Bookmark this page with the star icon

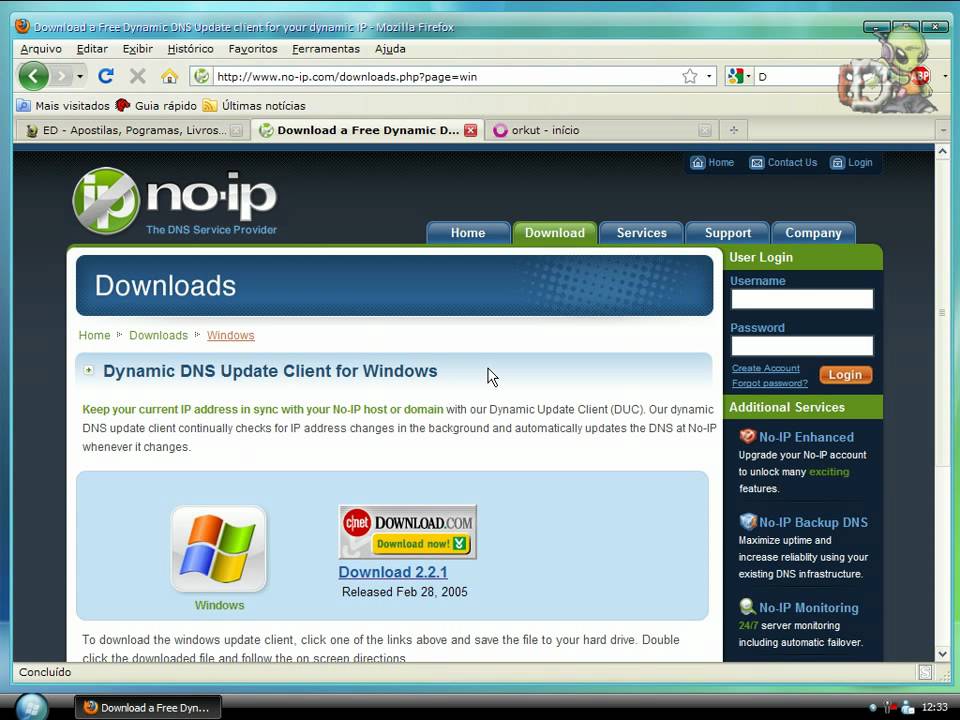click(x=690, y=77)
